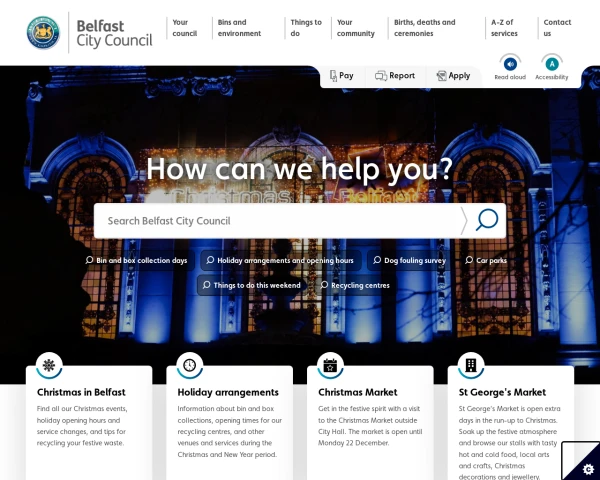The height and width of the screenshot is (480, 600).
Task: Click the Christmas Market card description text
Action: point(370,426)
